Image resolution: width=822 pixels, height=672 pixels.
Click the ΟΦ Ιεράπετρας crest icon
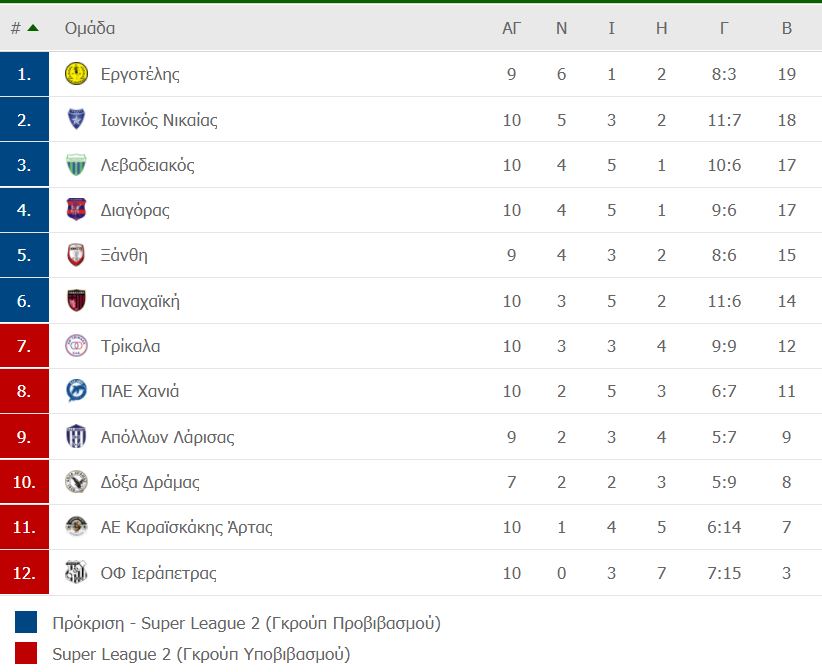pyautogui.click(x=76, y=572)
